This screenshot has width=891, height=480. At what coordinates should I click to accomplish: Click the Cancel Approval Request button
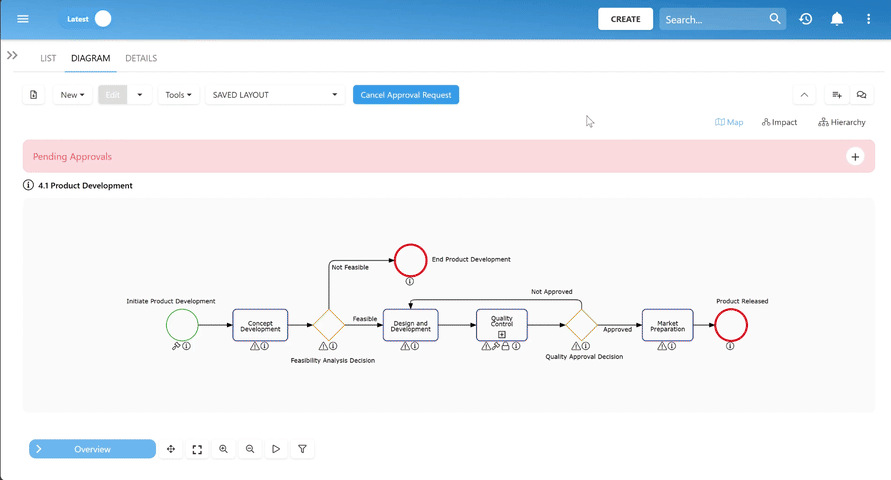(405, 95)
